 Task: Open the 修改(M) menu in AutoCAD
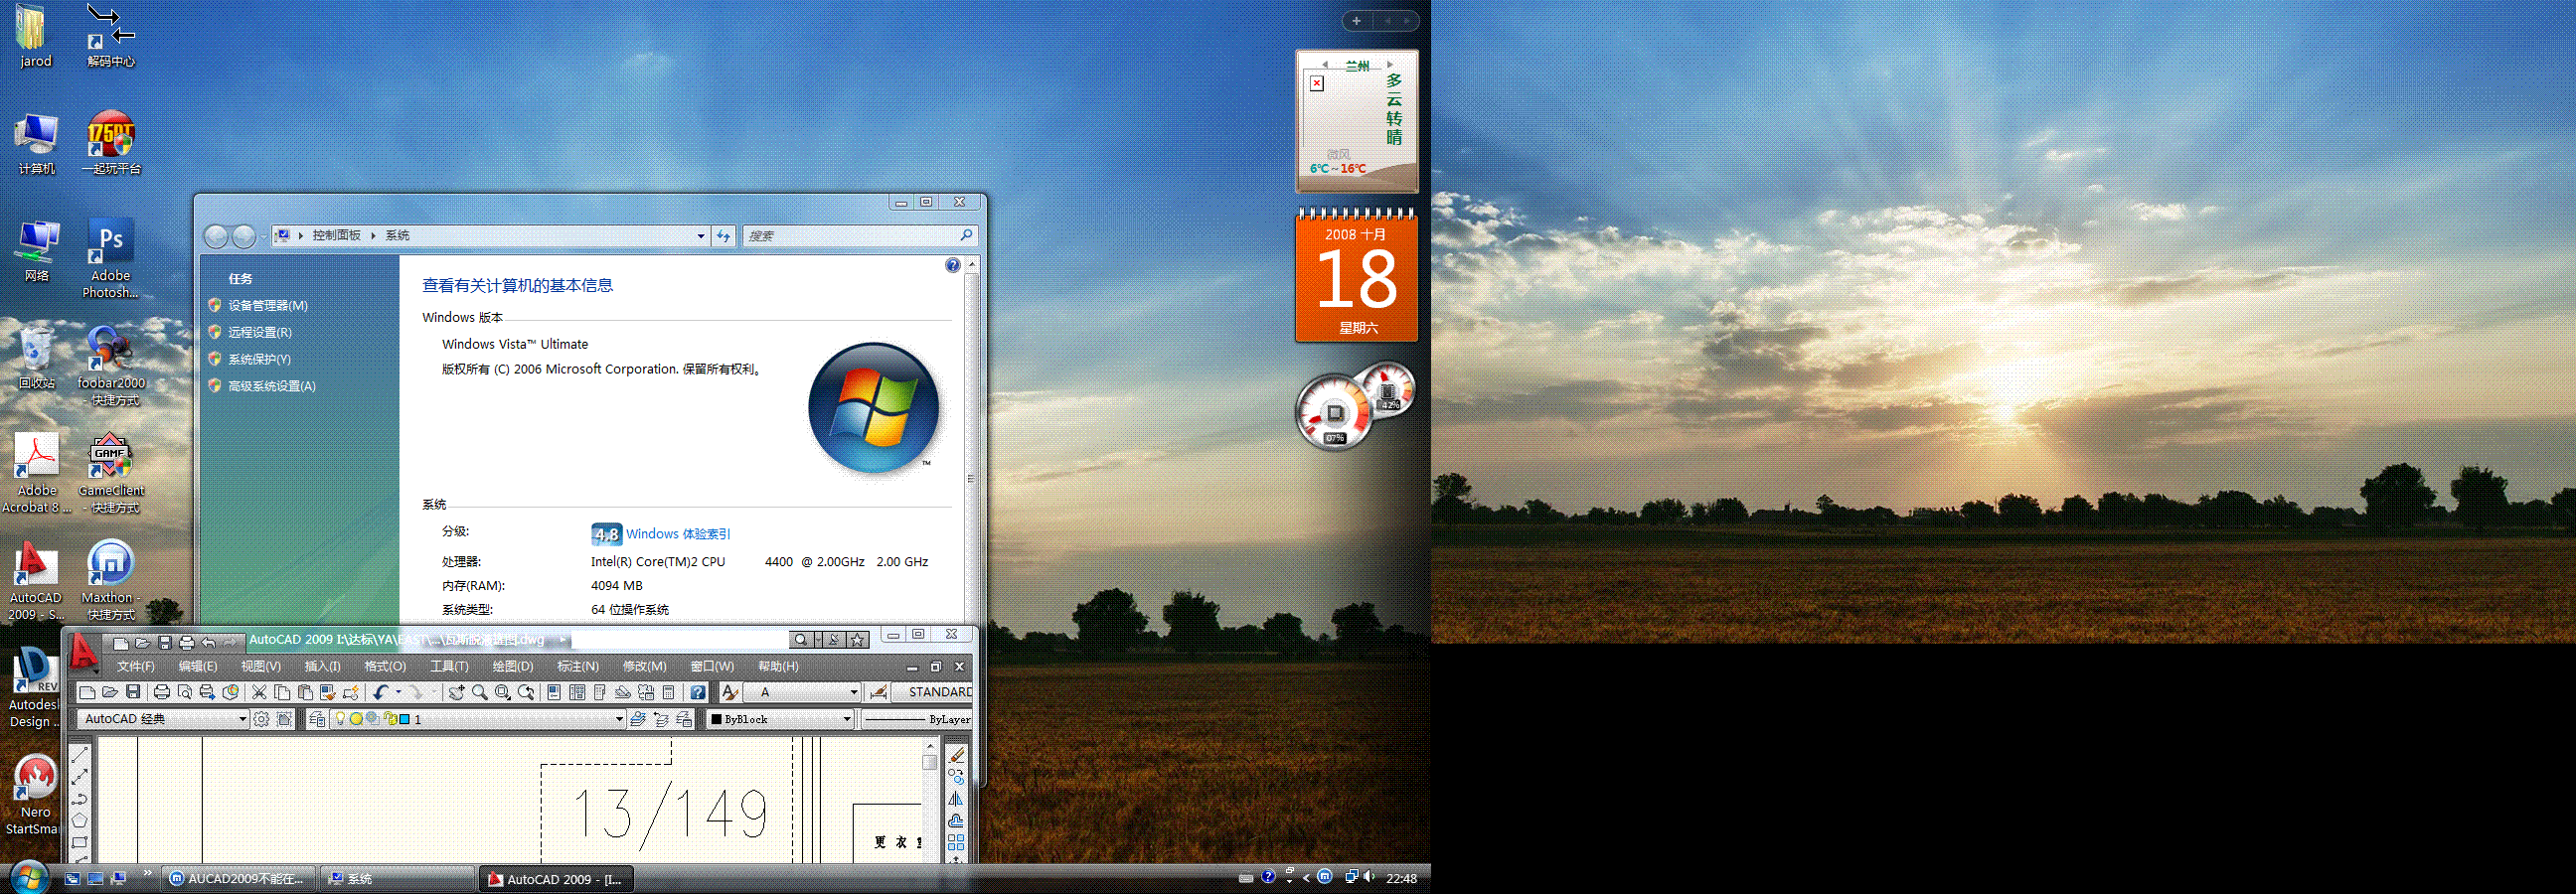645,666
